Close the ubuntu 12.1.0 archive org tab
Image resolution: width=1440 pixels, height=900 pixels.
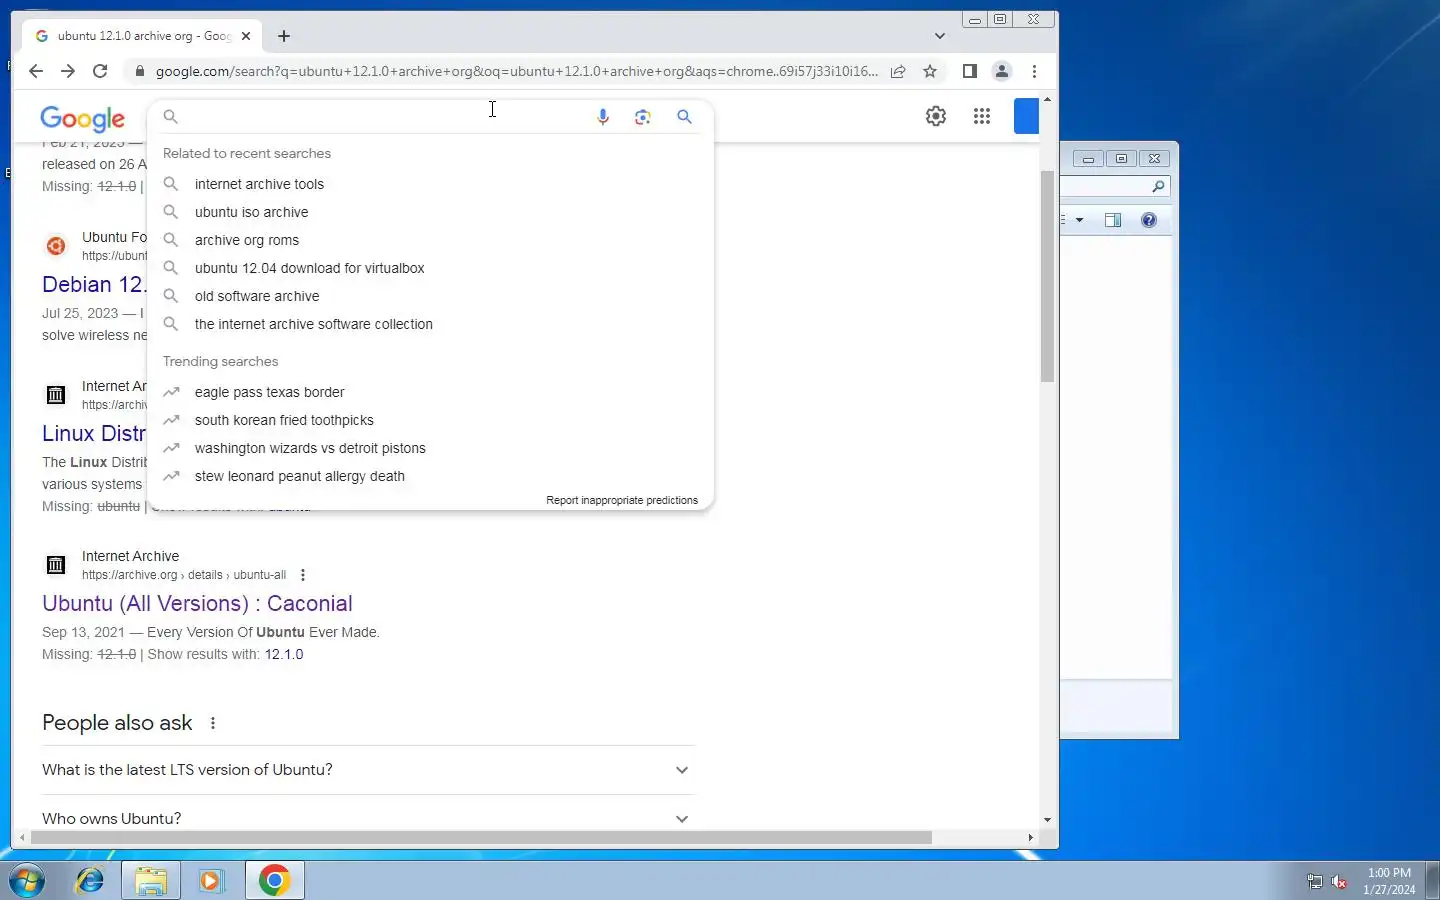click(x=246, y=36)
